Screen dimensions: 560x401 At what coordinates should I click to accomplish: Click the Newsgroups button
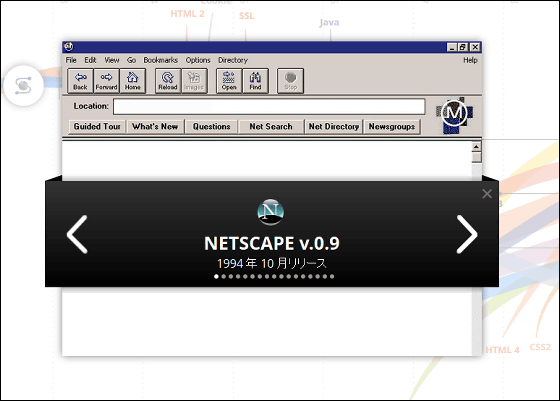392,126
